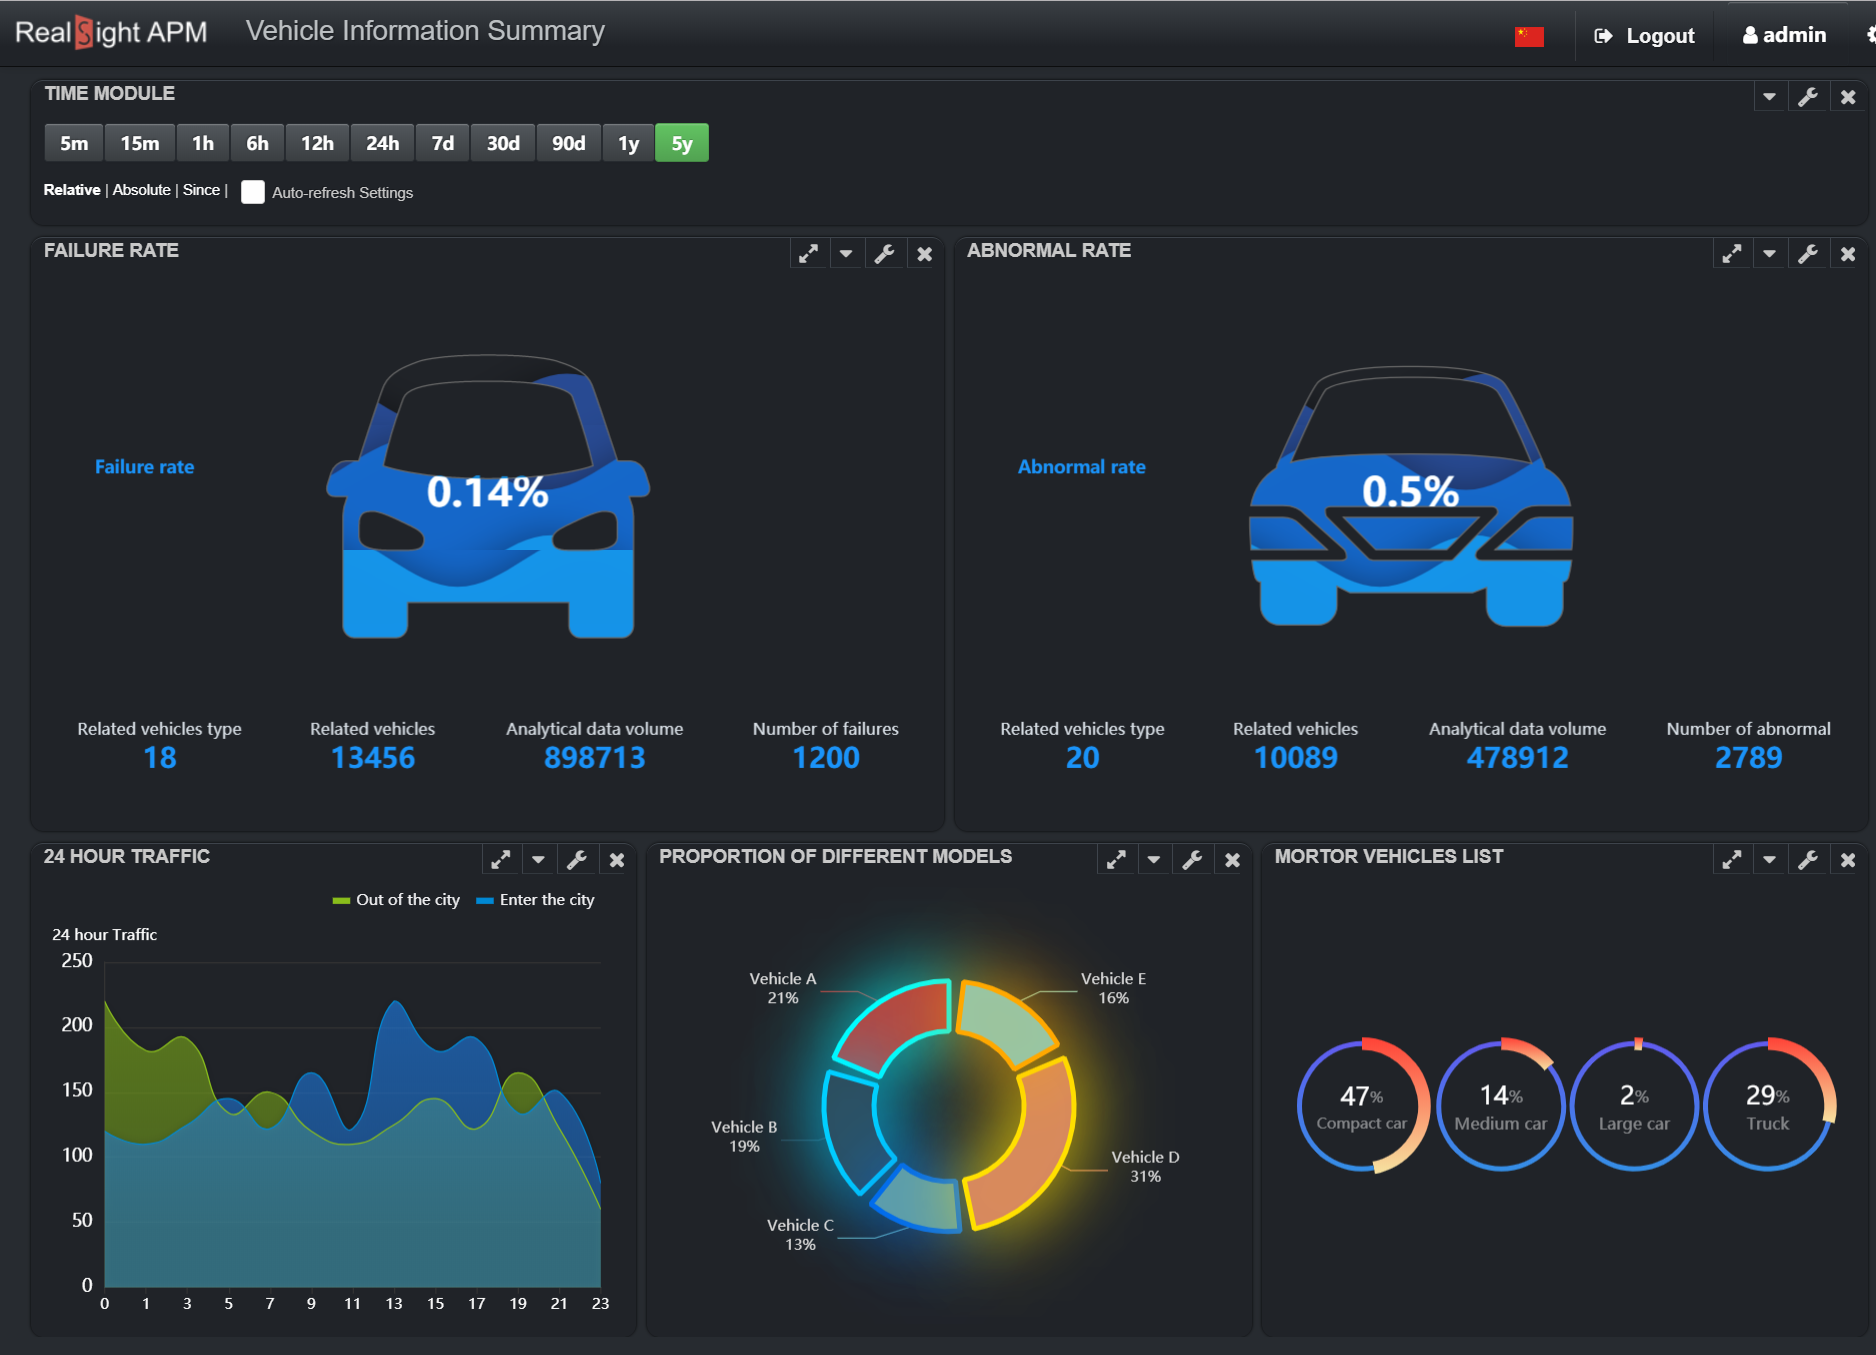Click the 29% Truck gauge
The height and width of the screenshot is (1355, 1876).
[x=1768, y=1106]
